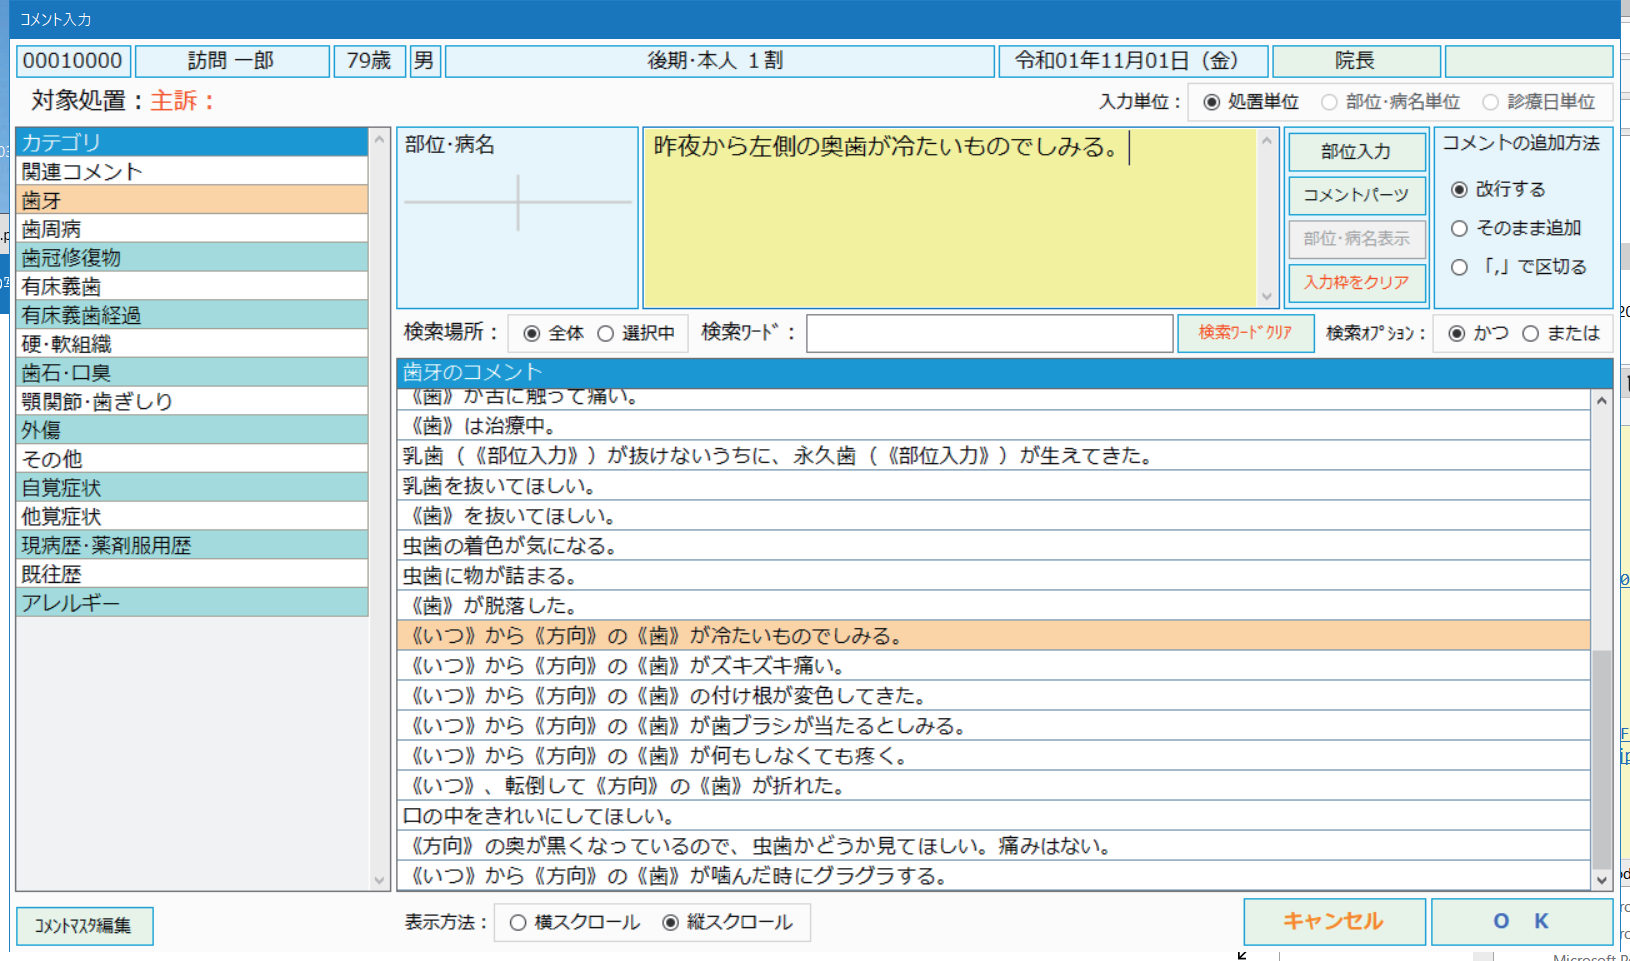Enable そのまま追加 for comment appending
1630x961 pixels.
(1461, 228)
